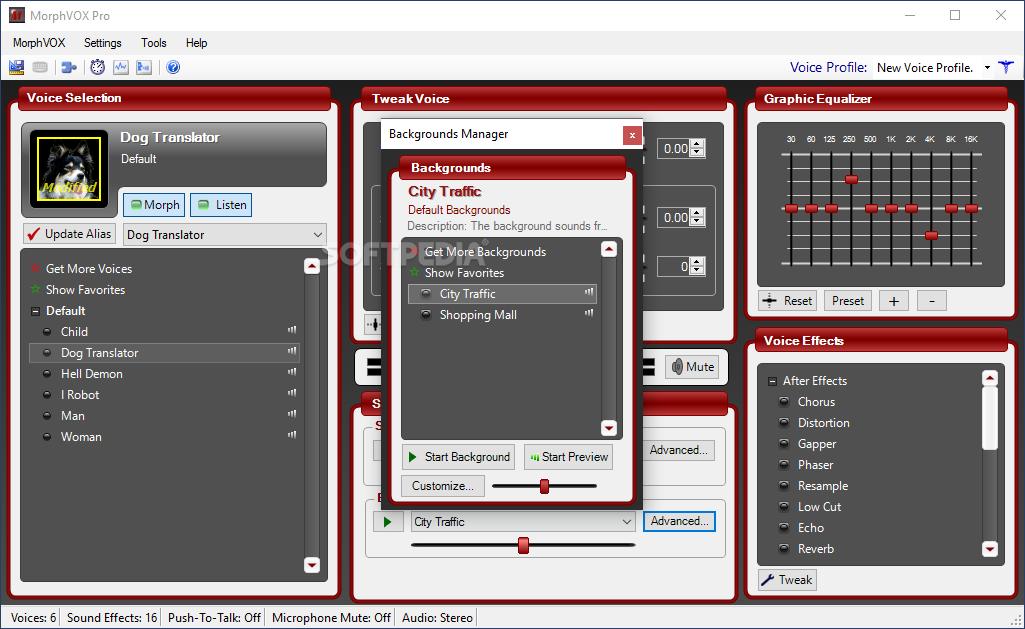The image size is (1025, 629).
Task: Collapse the Default voices group
Action: tap(35, 311)
